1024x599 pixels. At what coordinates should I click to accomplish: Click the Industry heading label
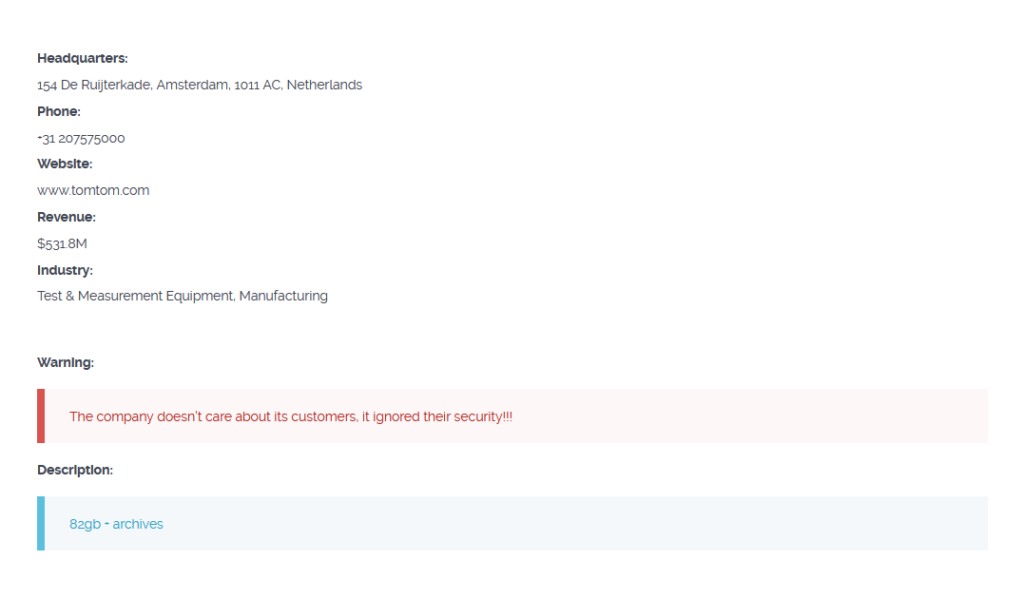pyautogui.click(x=65, y=270)
